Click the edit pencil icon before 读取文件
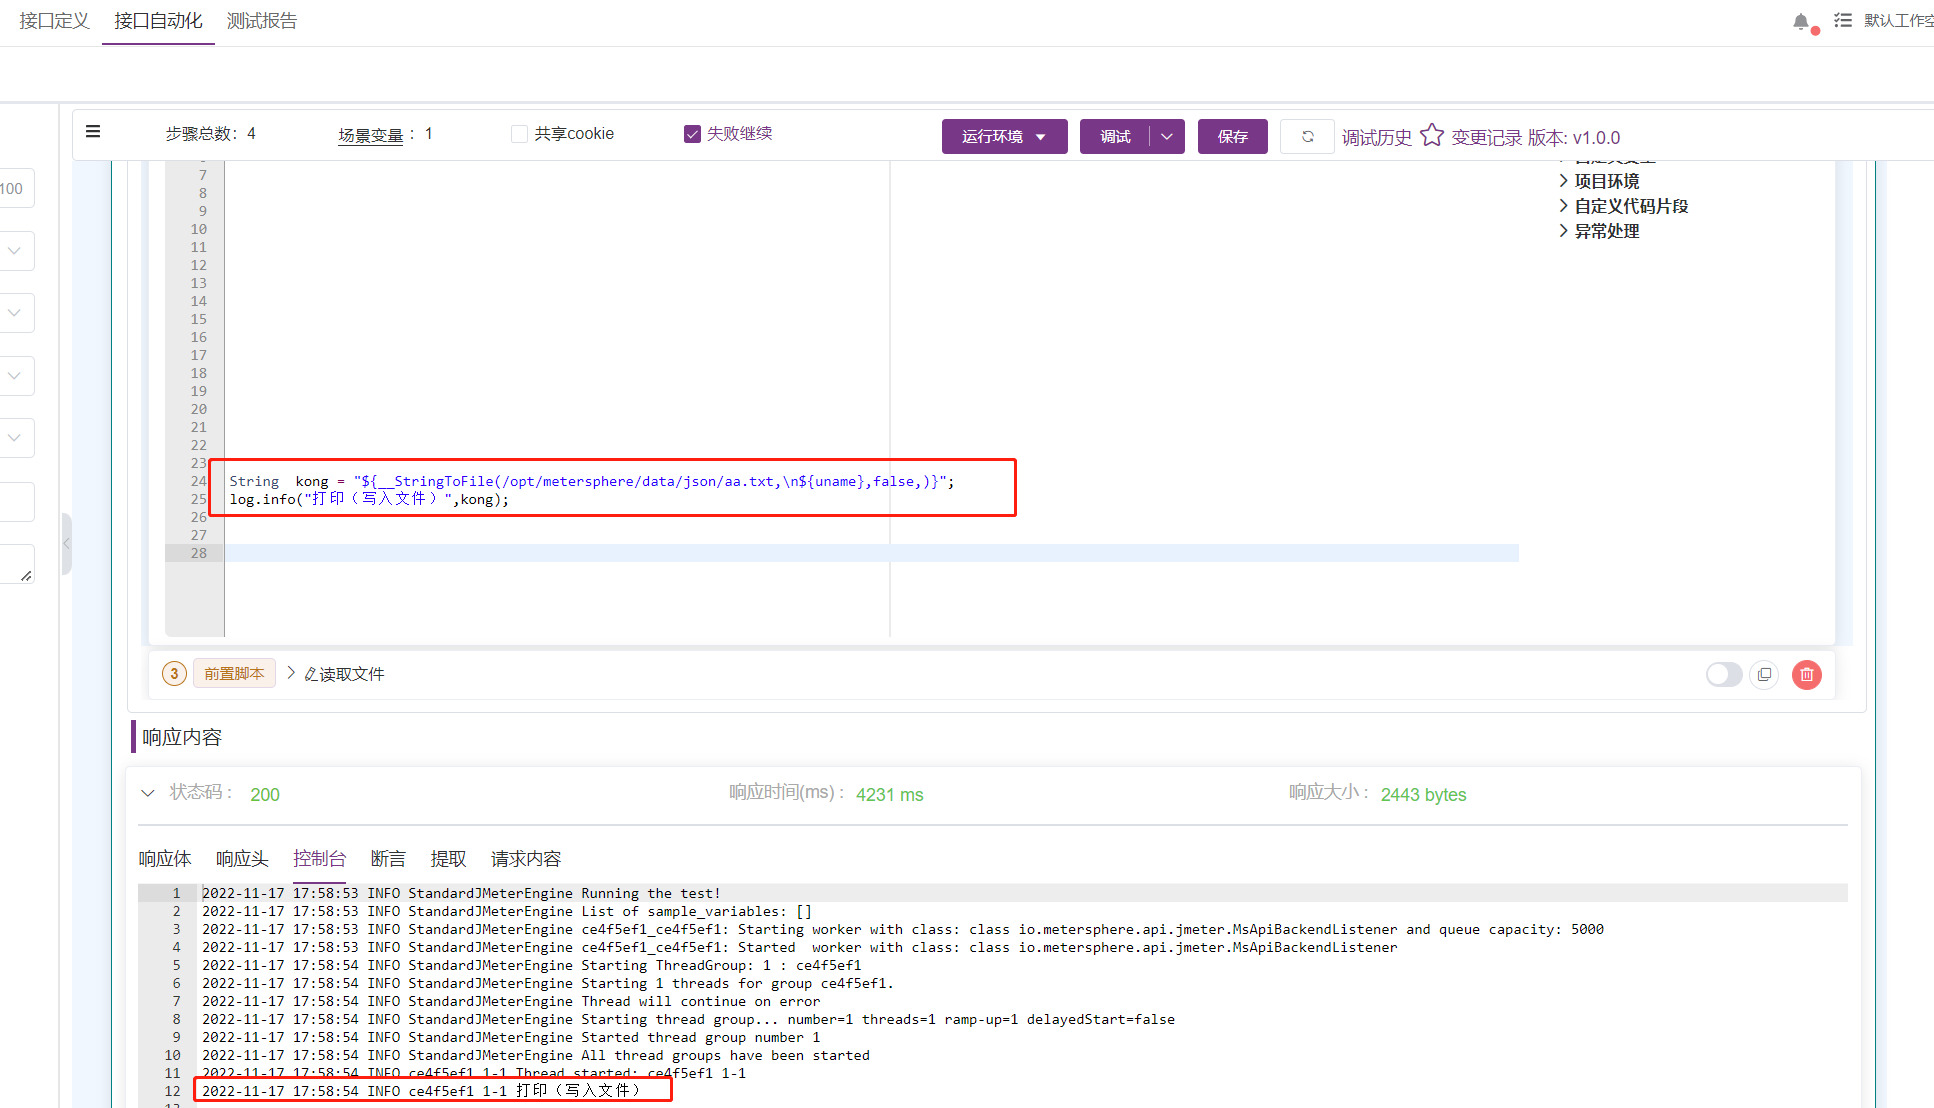The image size is (1934, 1108). (x=311, y=675)
